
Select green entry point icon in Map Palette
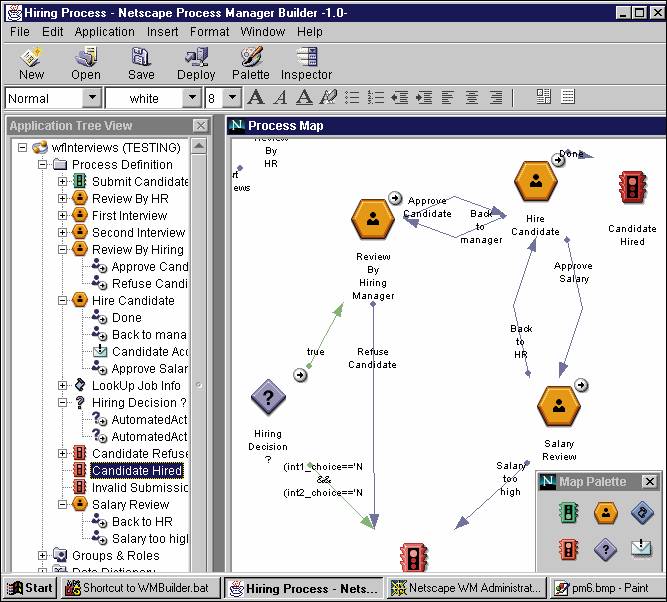566,512
